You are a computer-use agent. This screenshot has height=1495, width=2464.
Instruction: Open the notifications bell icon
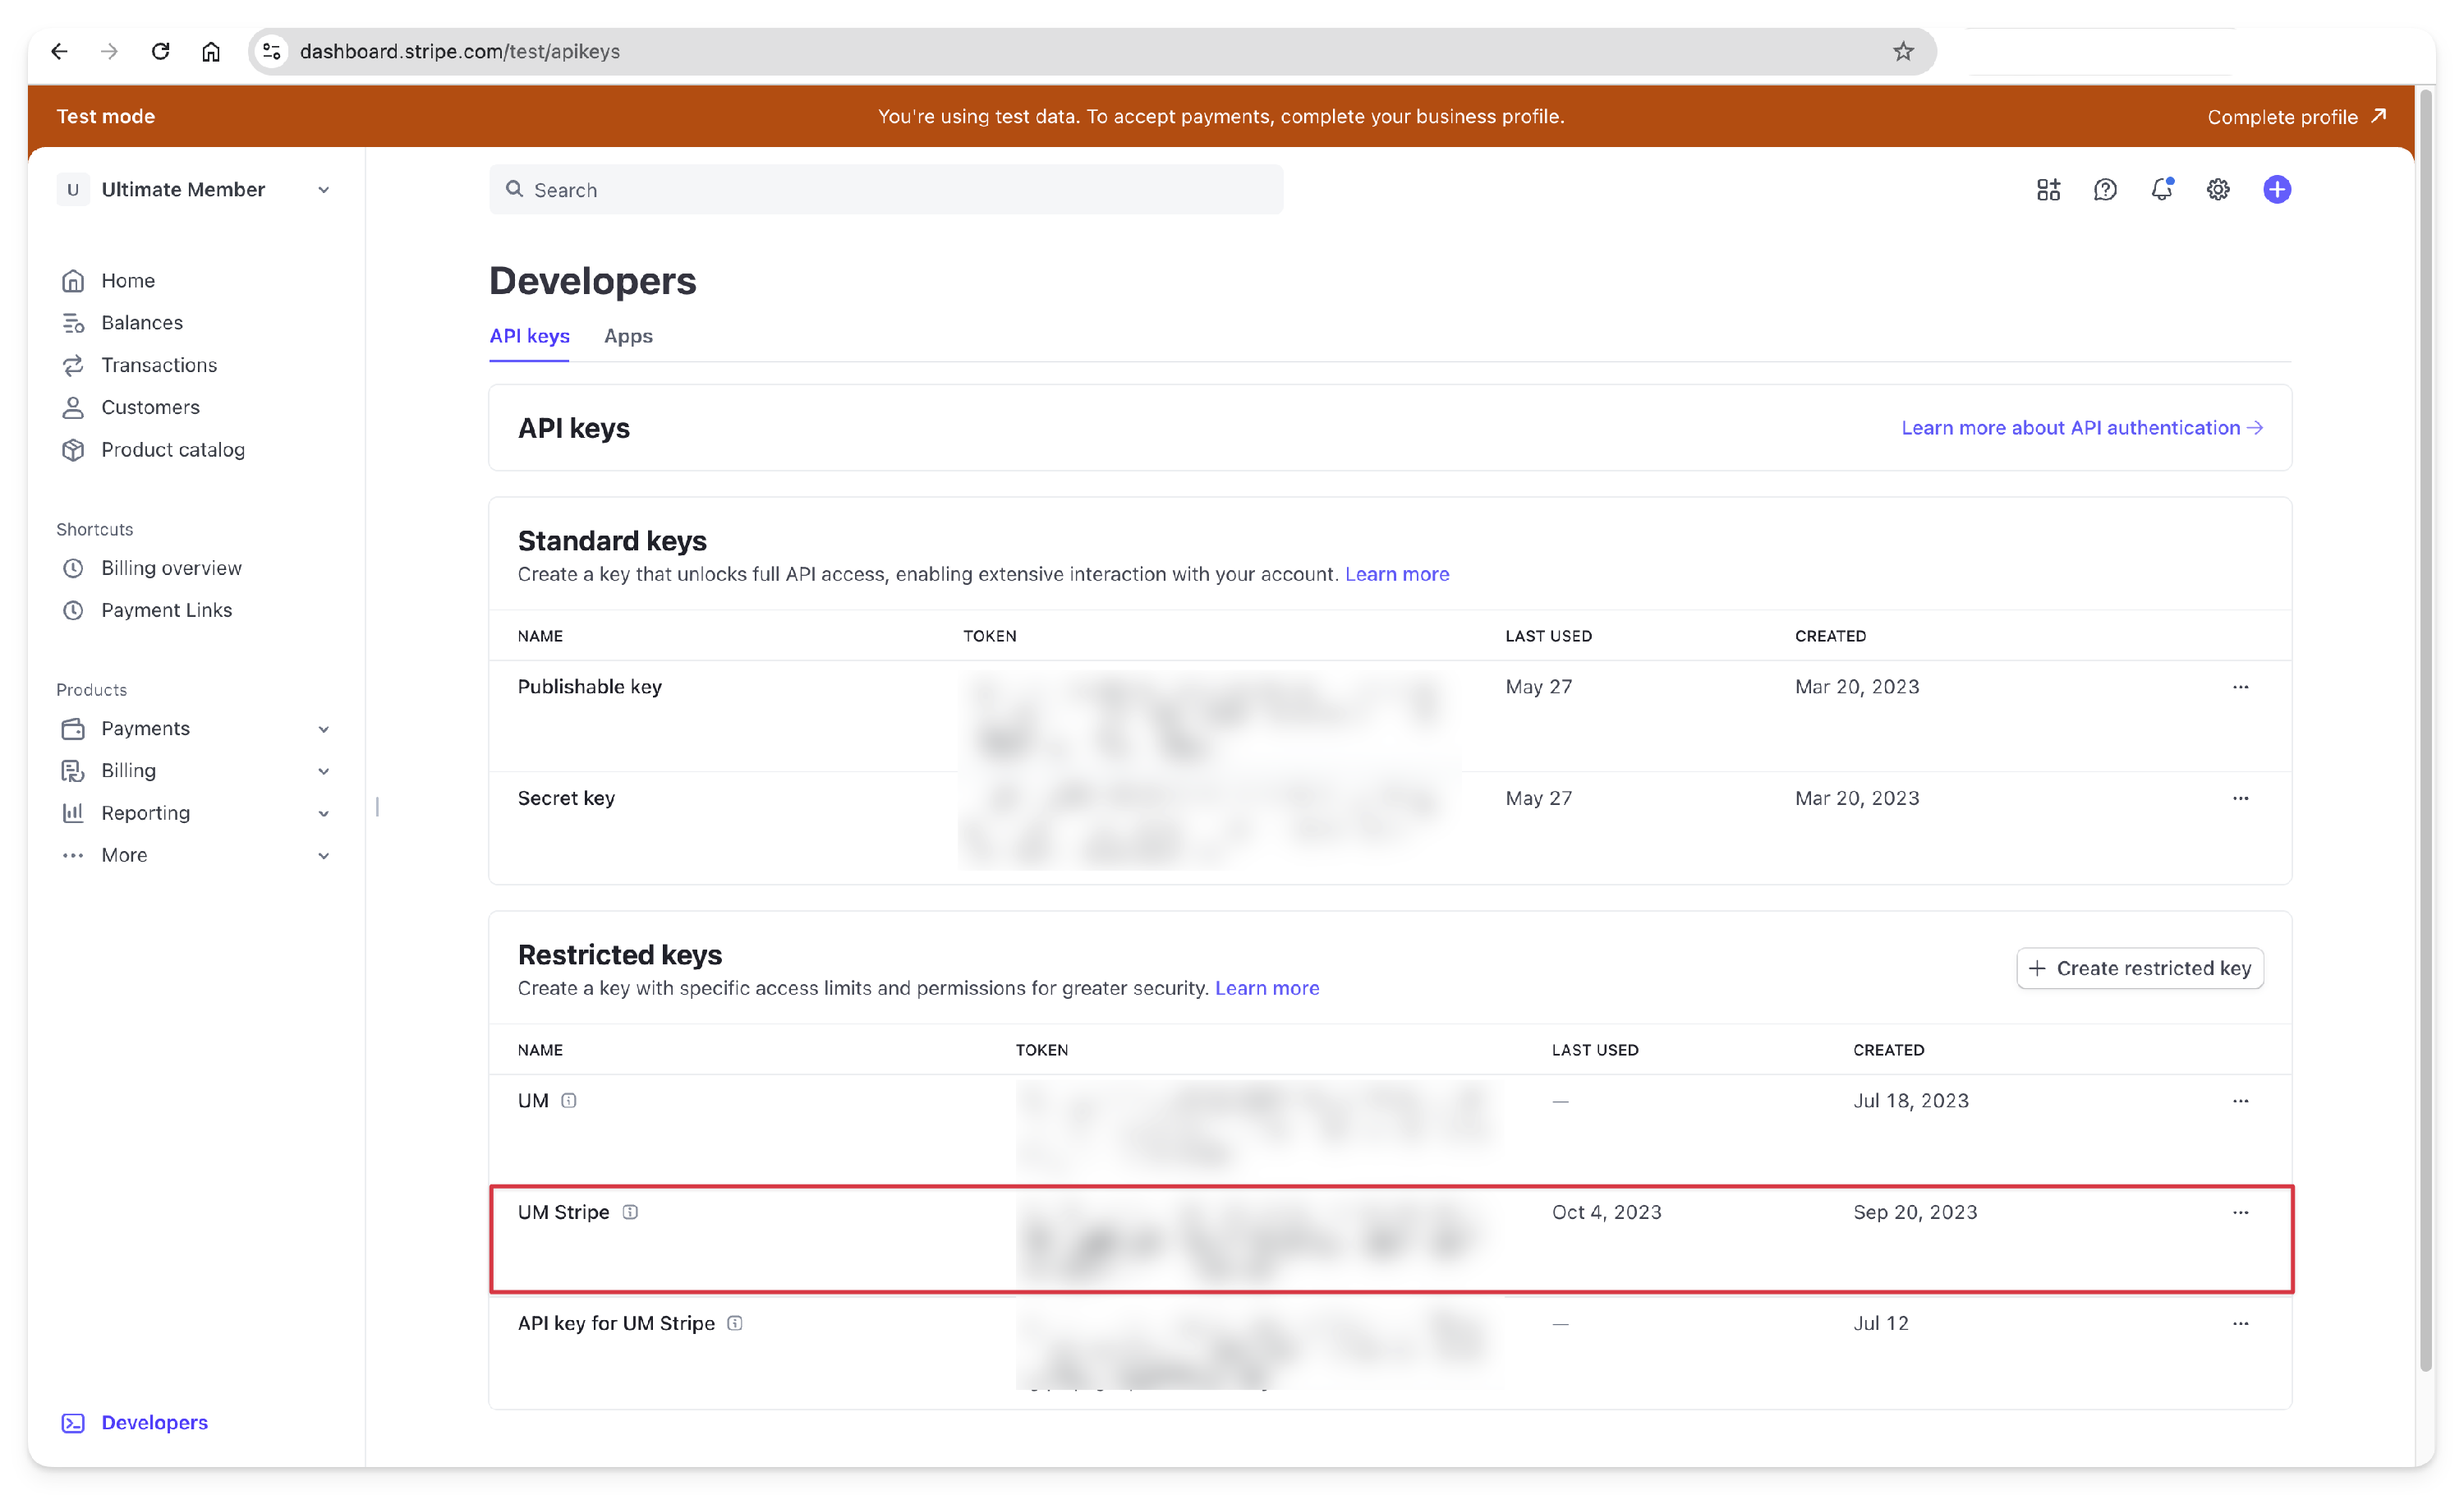point(2161,189)
